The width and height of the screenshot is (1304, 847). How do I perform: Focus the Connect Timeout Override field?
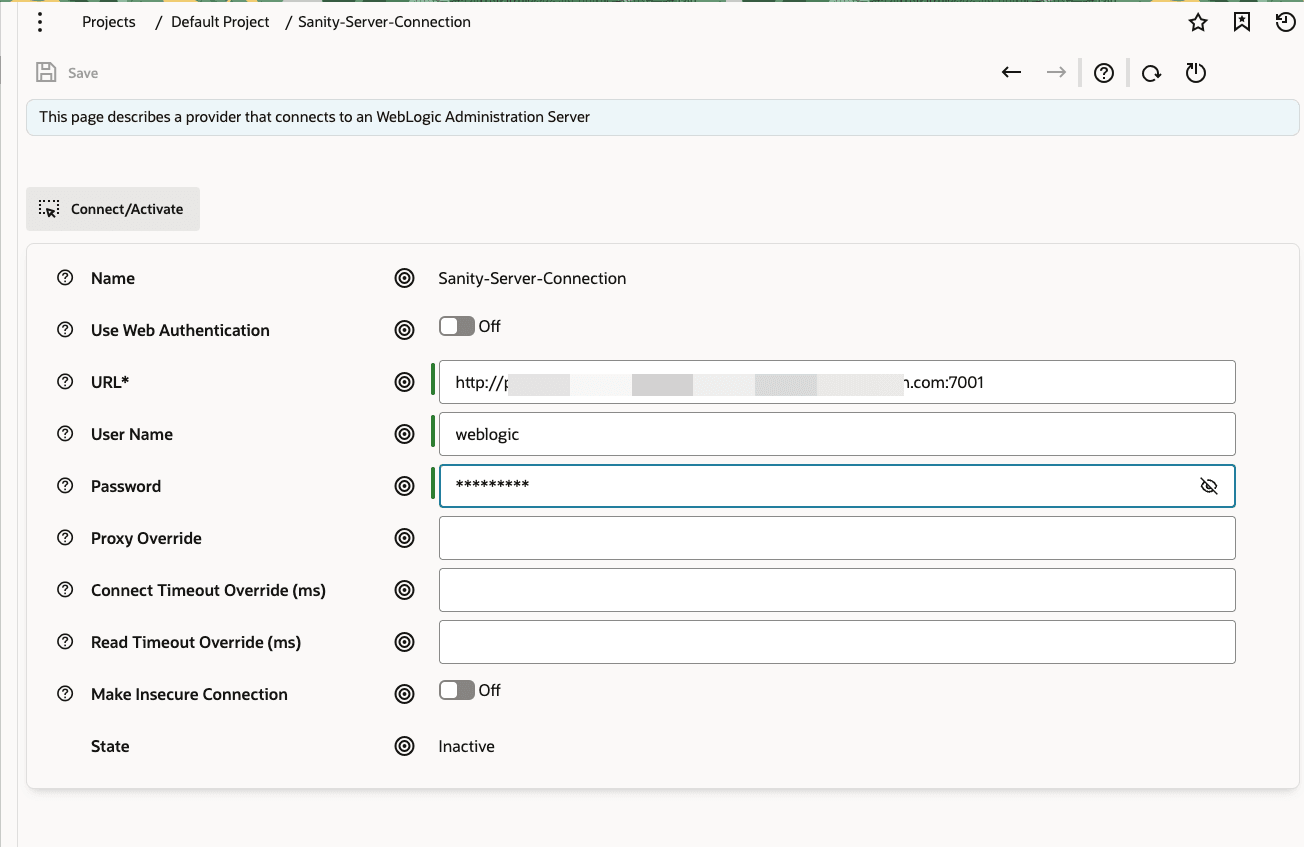point(837,590)
